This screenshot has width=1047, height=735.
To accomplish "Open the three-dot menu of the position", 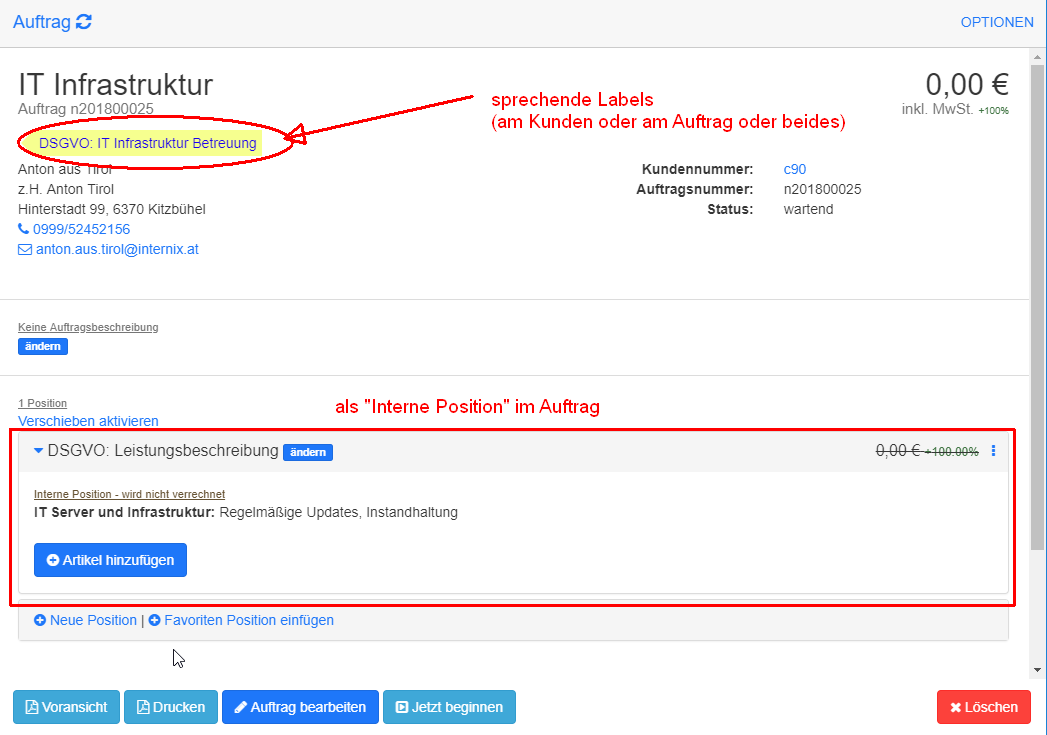I will pyautogui.click(x=993, y=451).
